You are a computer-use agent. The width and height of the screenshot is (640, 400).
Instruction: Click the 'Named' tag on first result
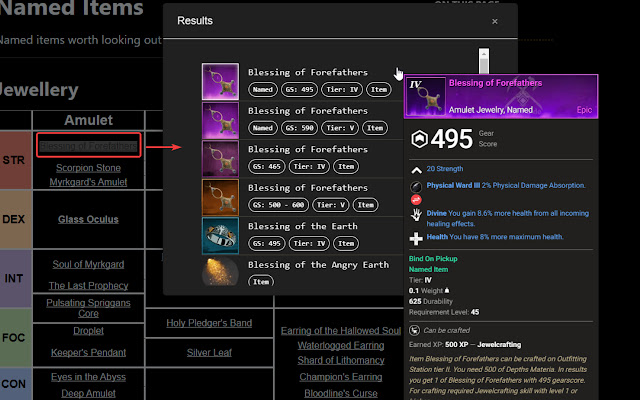[262, 90]
